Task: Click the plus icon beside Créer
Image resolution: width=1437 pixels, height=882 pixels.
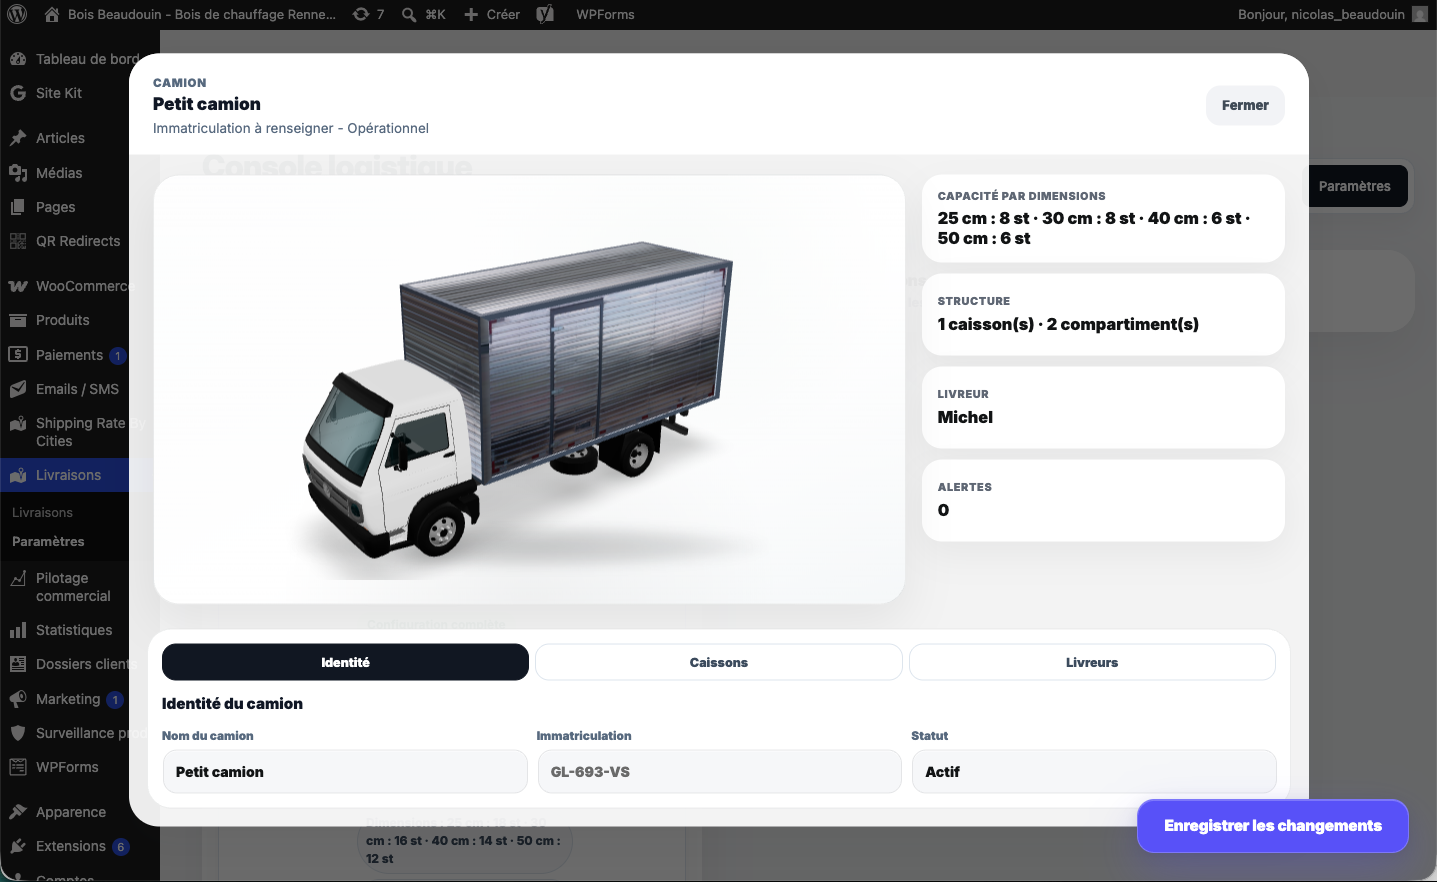Action: (471, 15)
